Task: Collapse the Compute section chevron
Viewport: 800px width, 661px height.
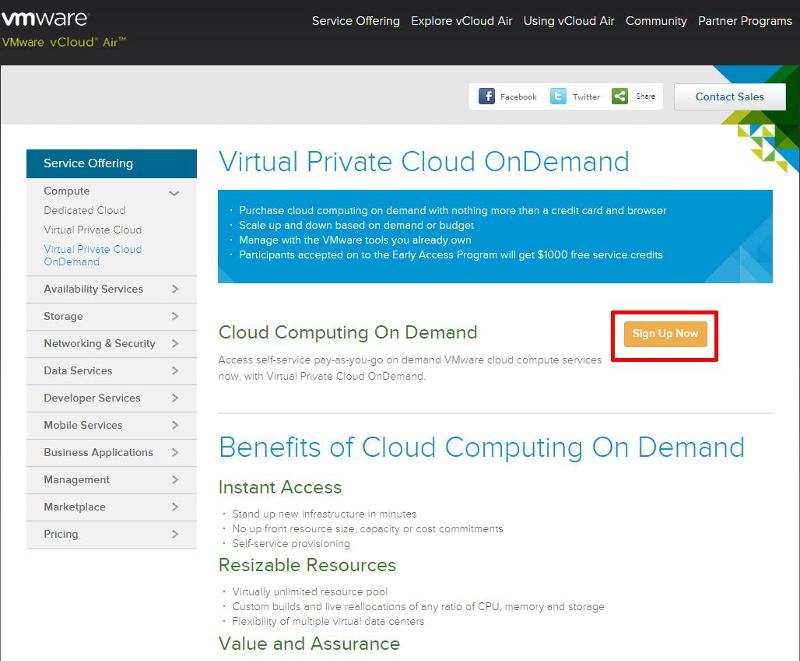Action: click(174, 193)
